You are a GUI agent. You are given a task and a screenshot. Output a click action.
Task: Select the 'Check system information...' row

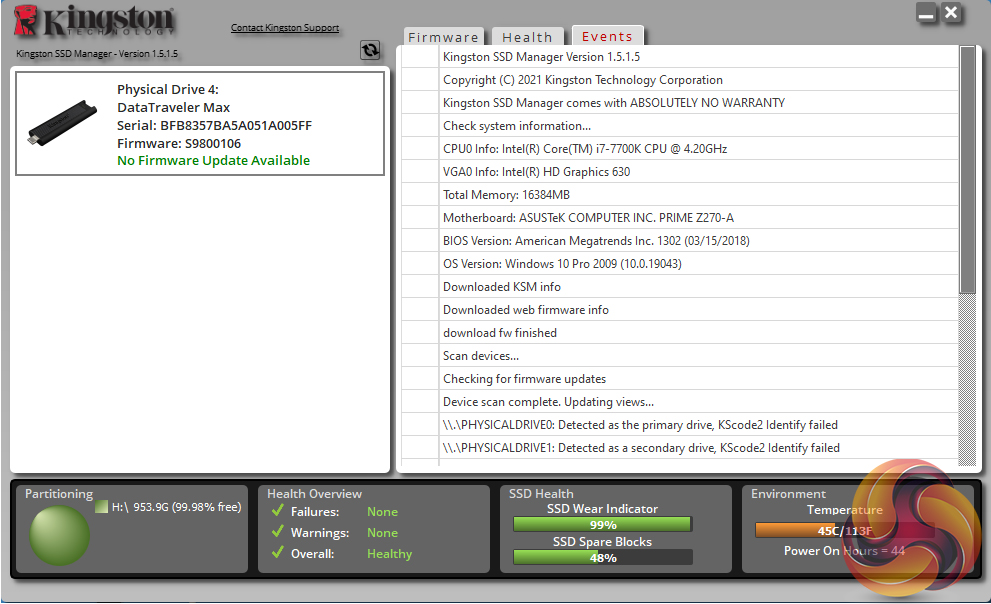tap(680, 126)
